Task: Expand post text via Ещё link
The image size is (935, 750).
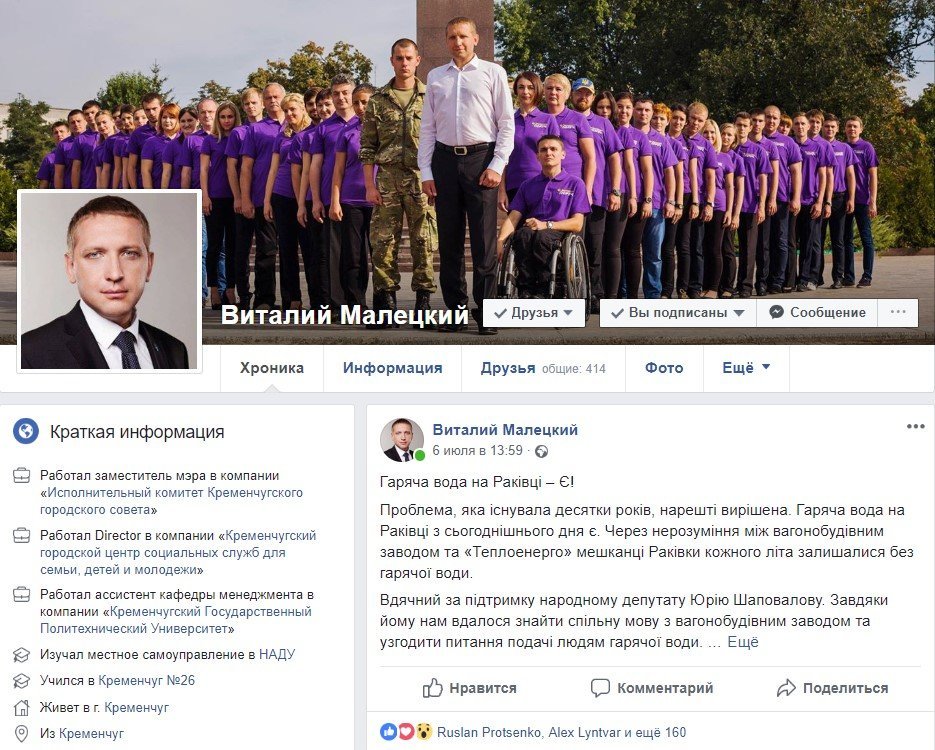Action: (743, 642)
